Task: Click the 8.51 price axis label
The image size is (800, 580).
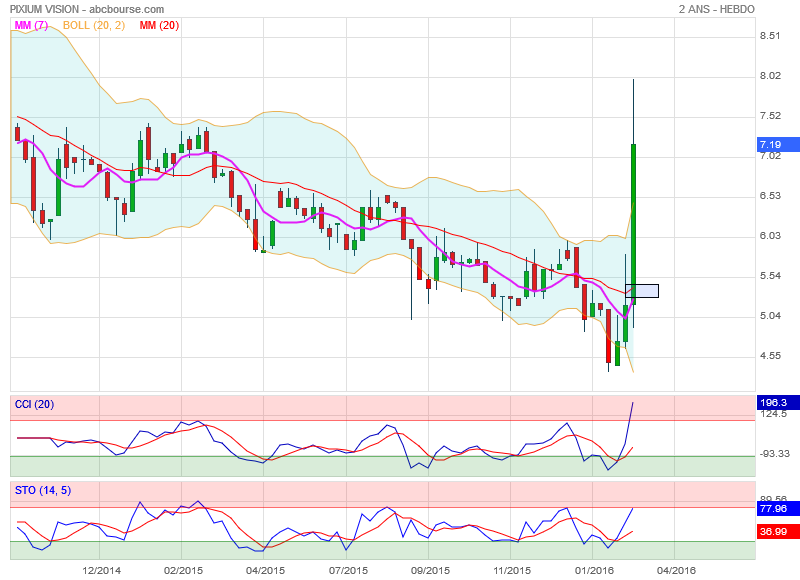Action: click(770, 36)
